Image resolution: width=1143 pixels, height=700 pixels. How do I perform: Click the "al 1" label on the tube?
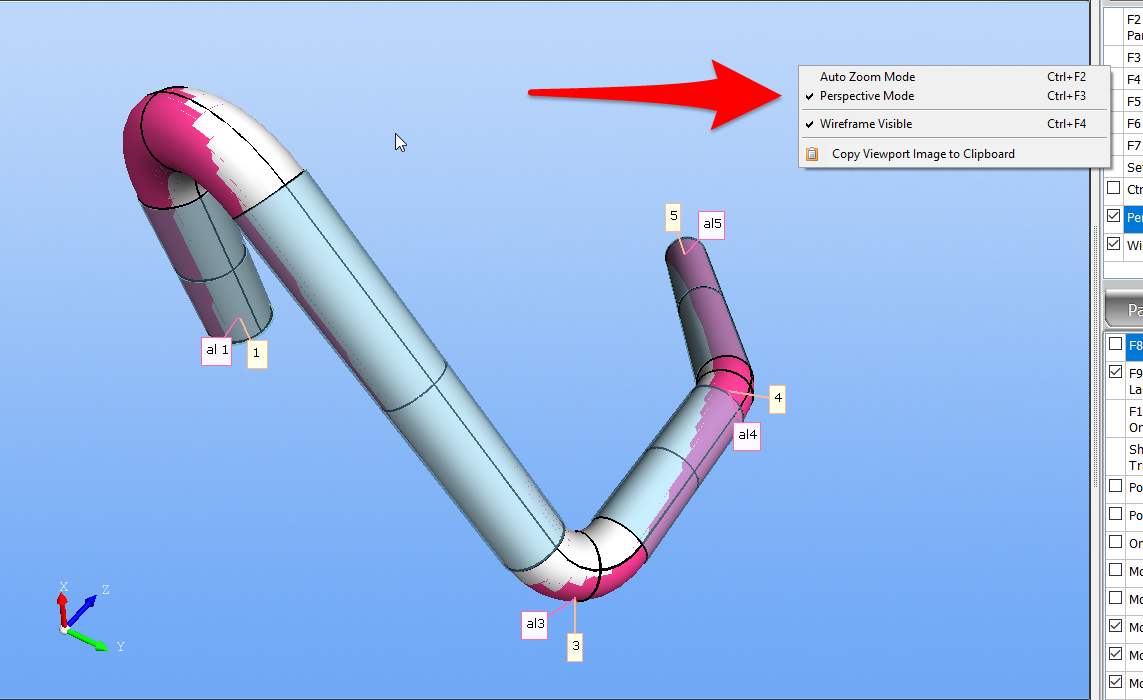tap(217, 350)
